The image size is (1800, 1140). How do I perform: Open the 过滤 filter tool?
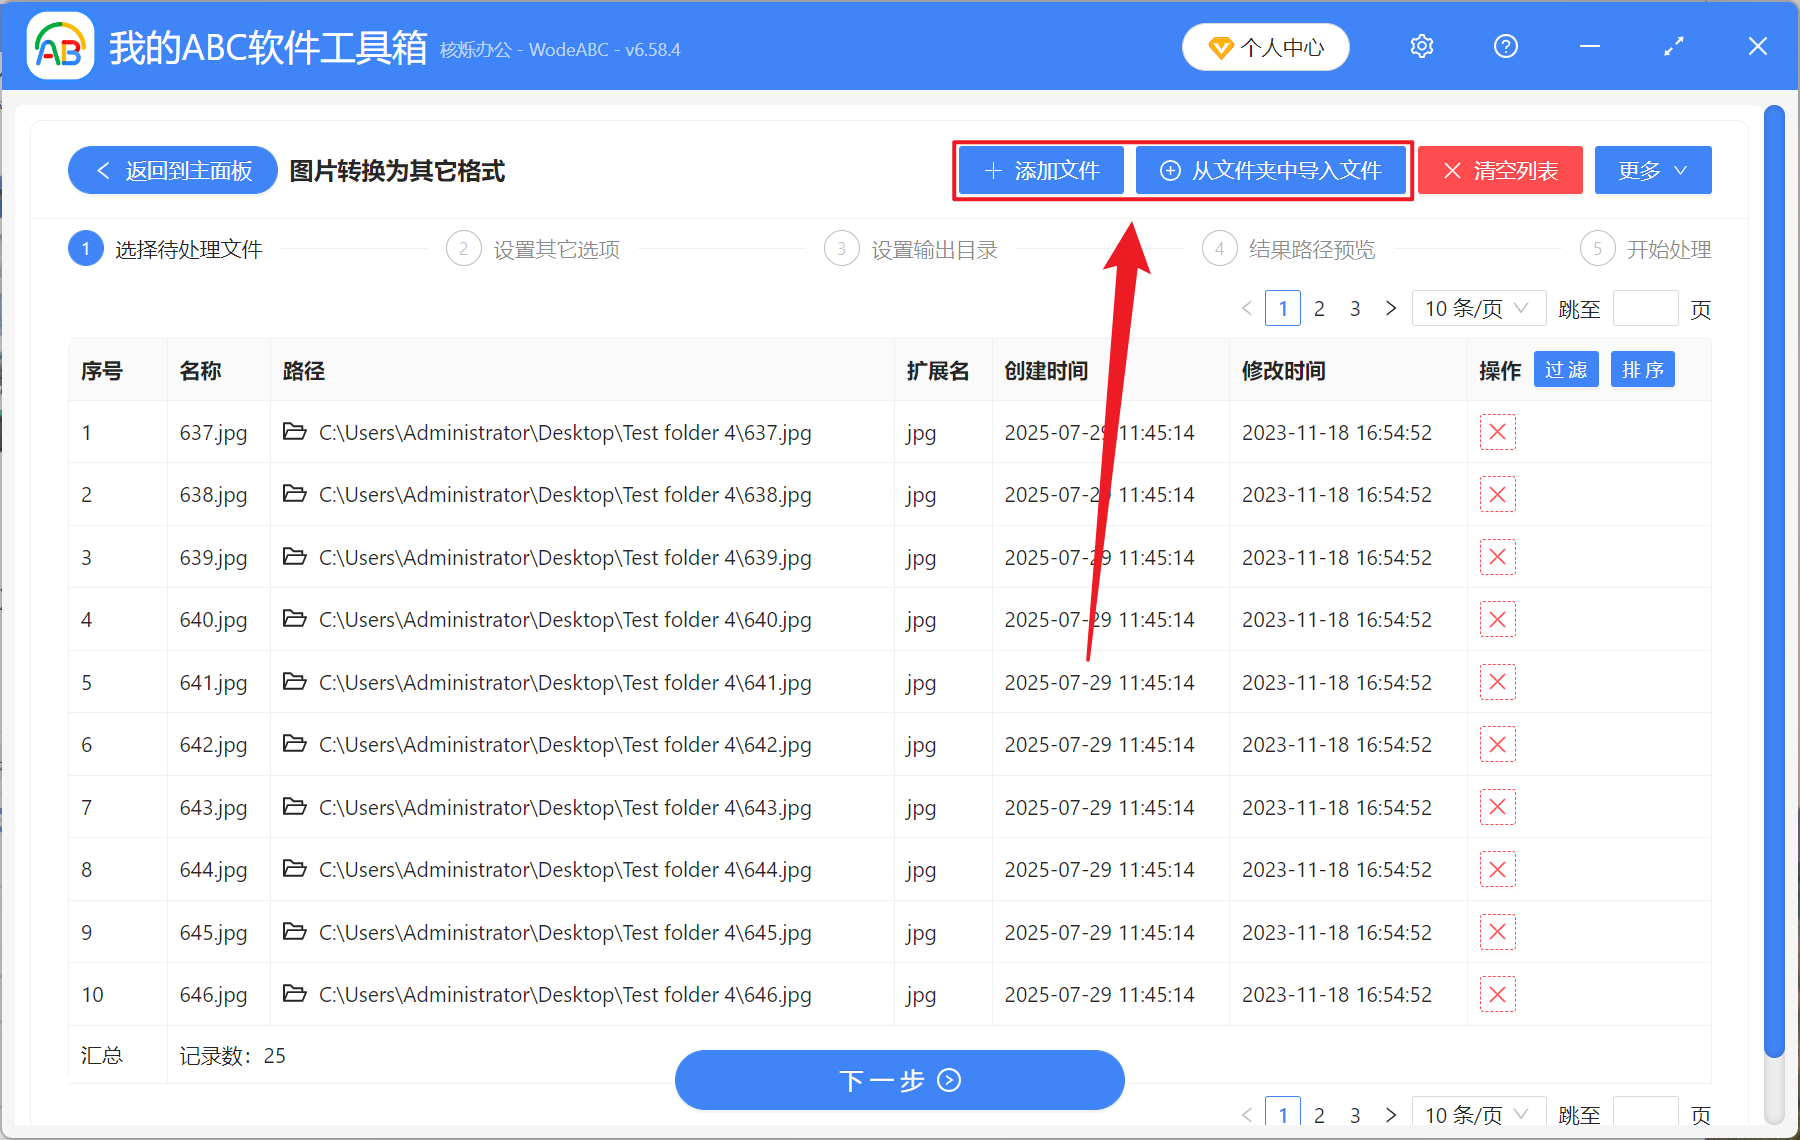[1566, 369]
